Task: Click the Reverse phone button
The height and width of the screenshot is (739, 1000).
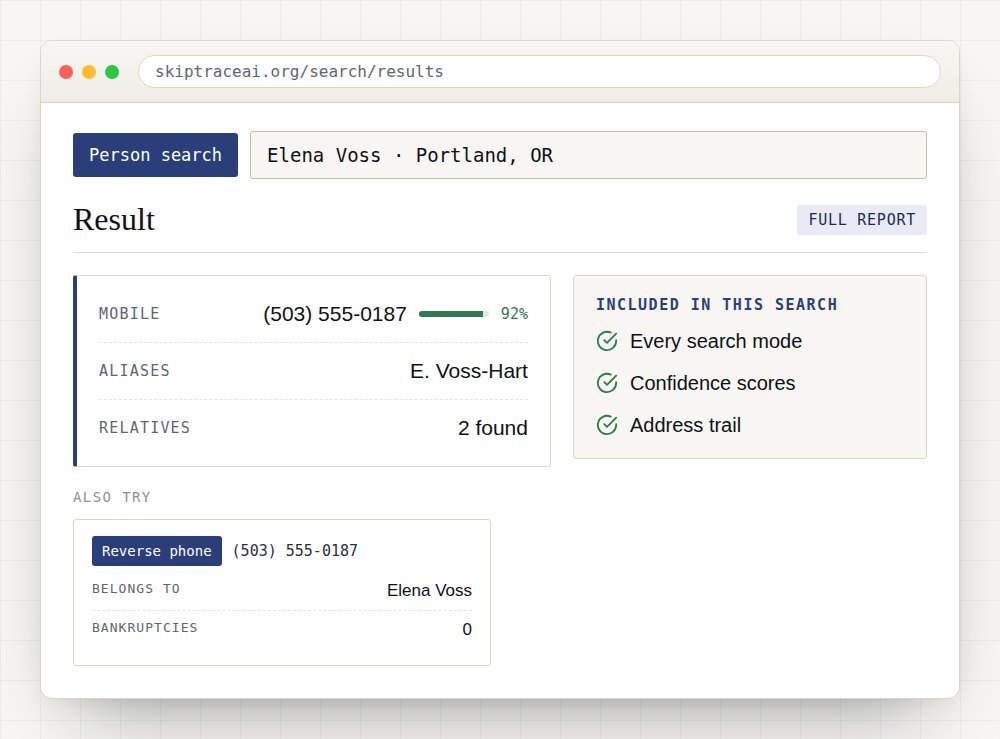Action: click(x=157, y=551)
